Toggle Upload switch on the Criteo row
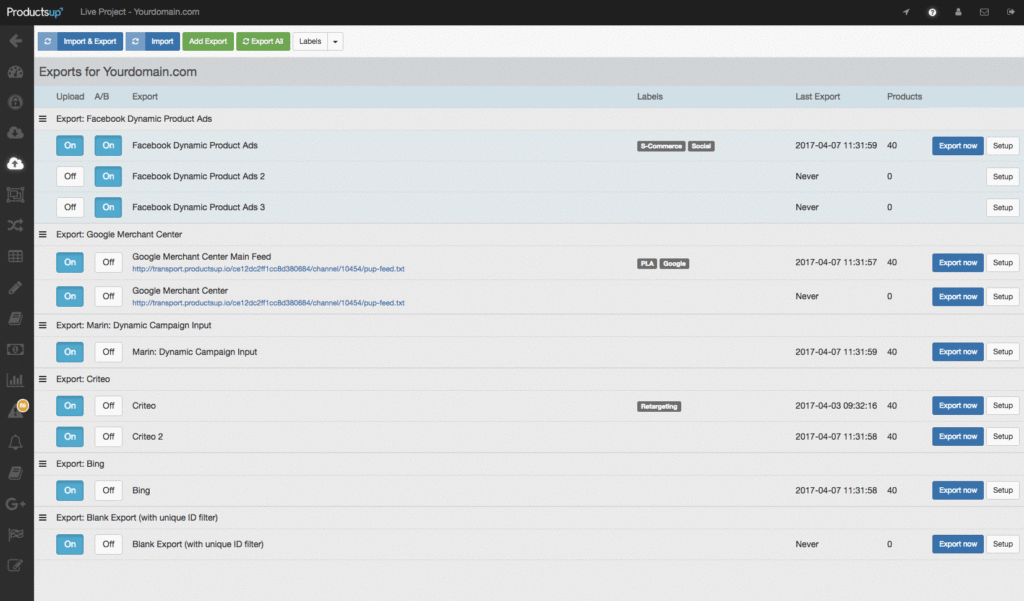The height and width of the screenshot is (601, 1024). click(70, 406)
